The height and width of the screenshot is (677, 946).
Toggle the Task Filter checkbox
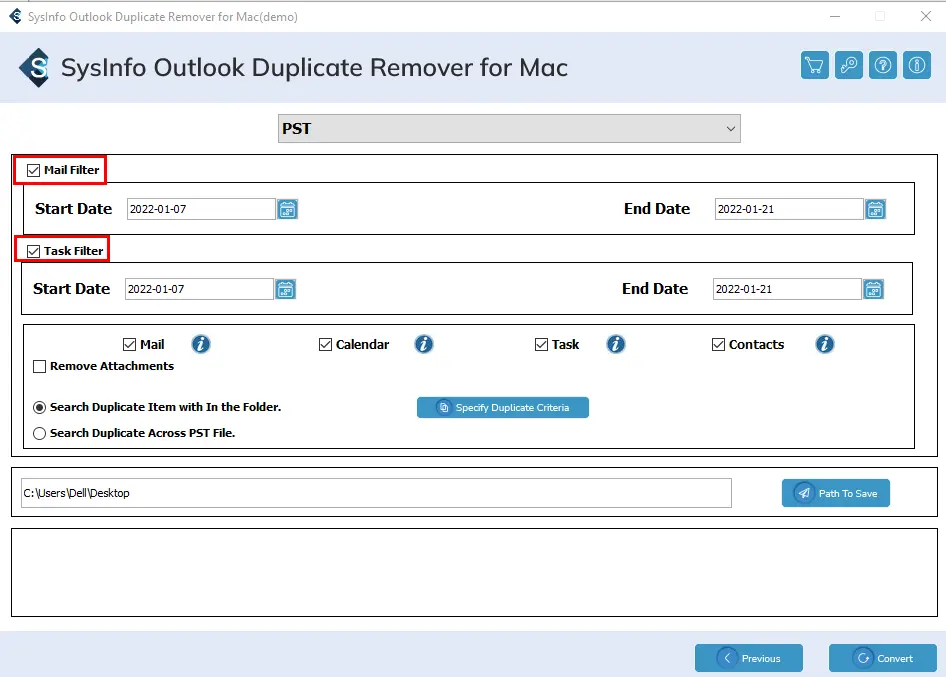pos(33,251)
